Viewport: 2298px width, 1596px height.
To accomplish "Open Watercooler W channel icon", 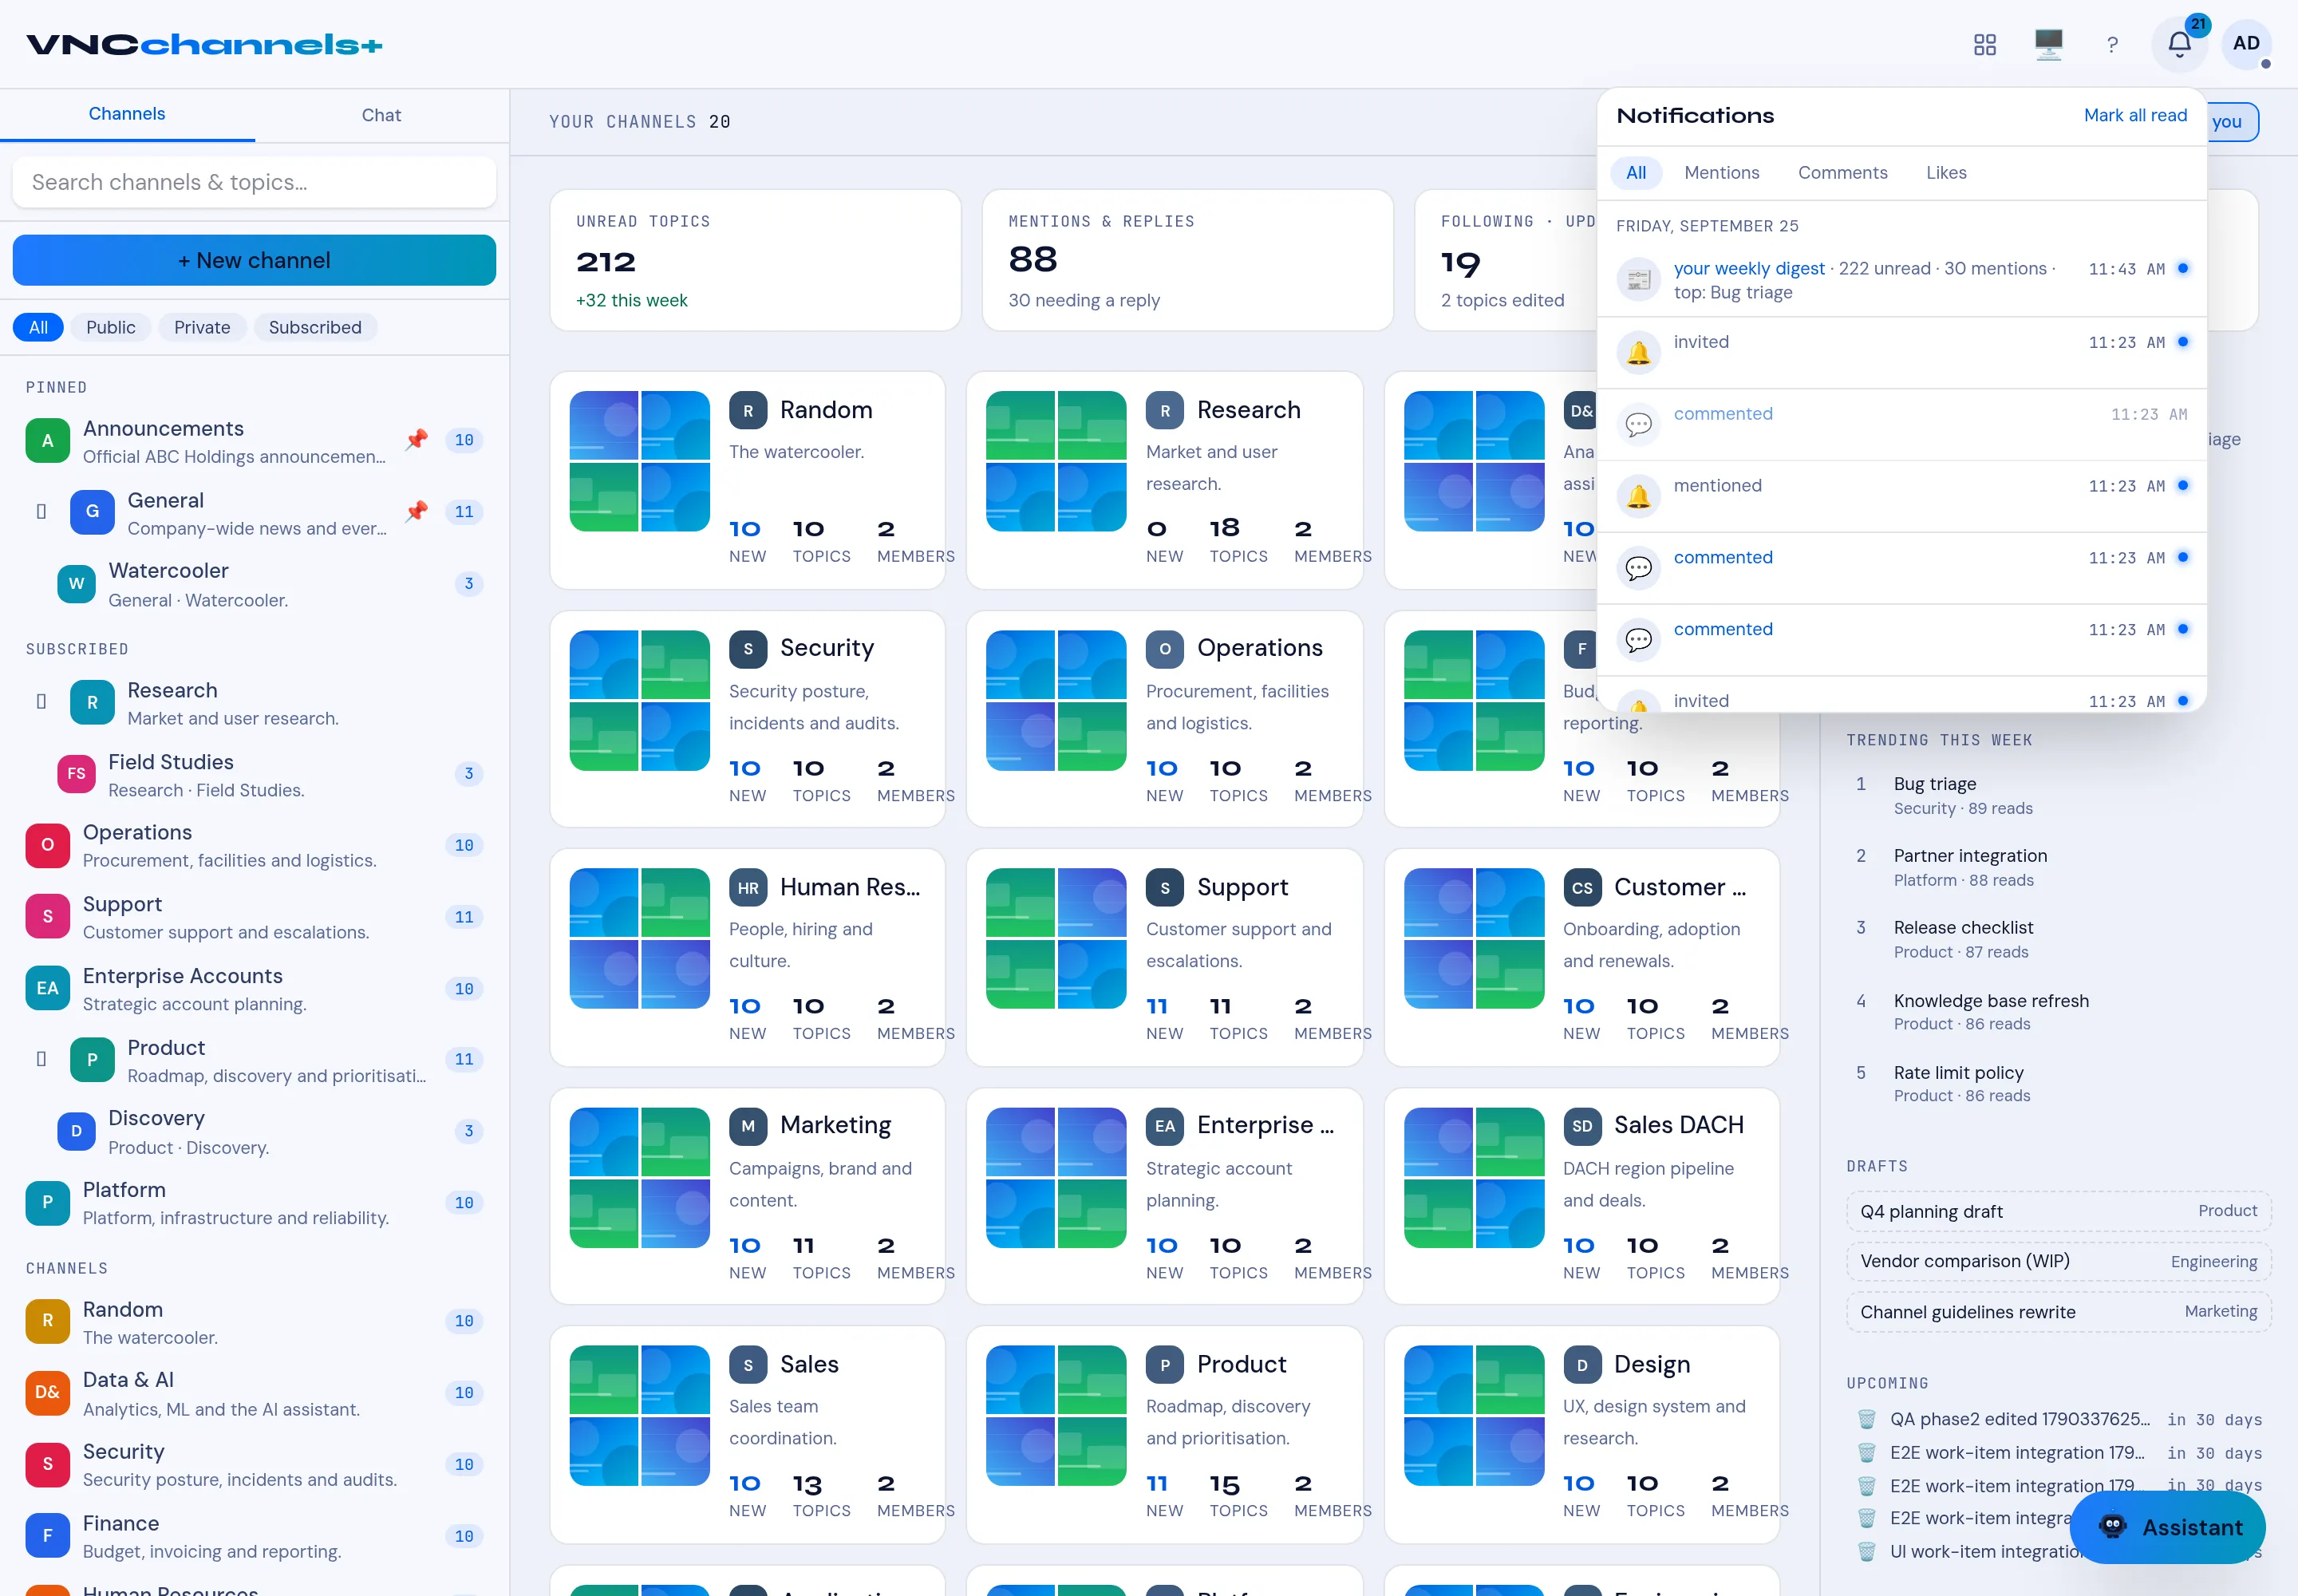I will click(76, 584).
